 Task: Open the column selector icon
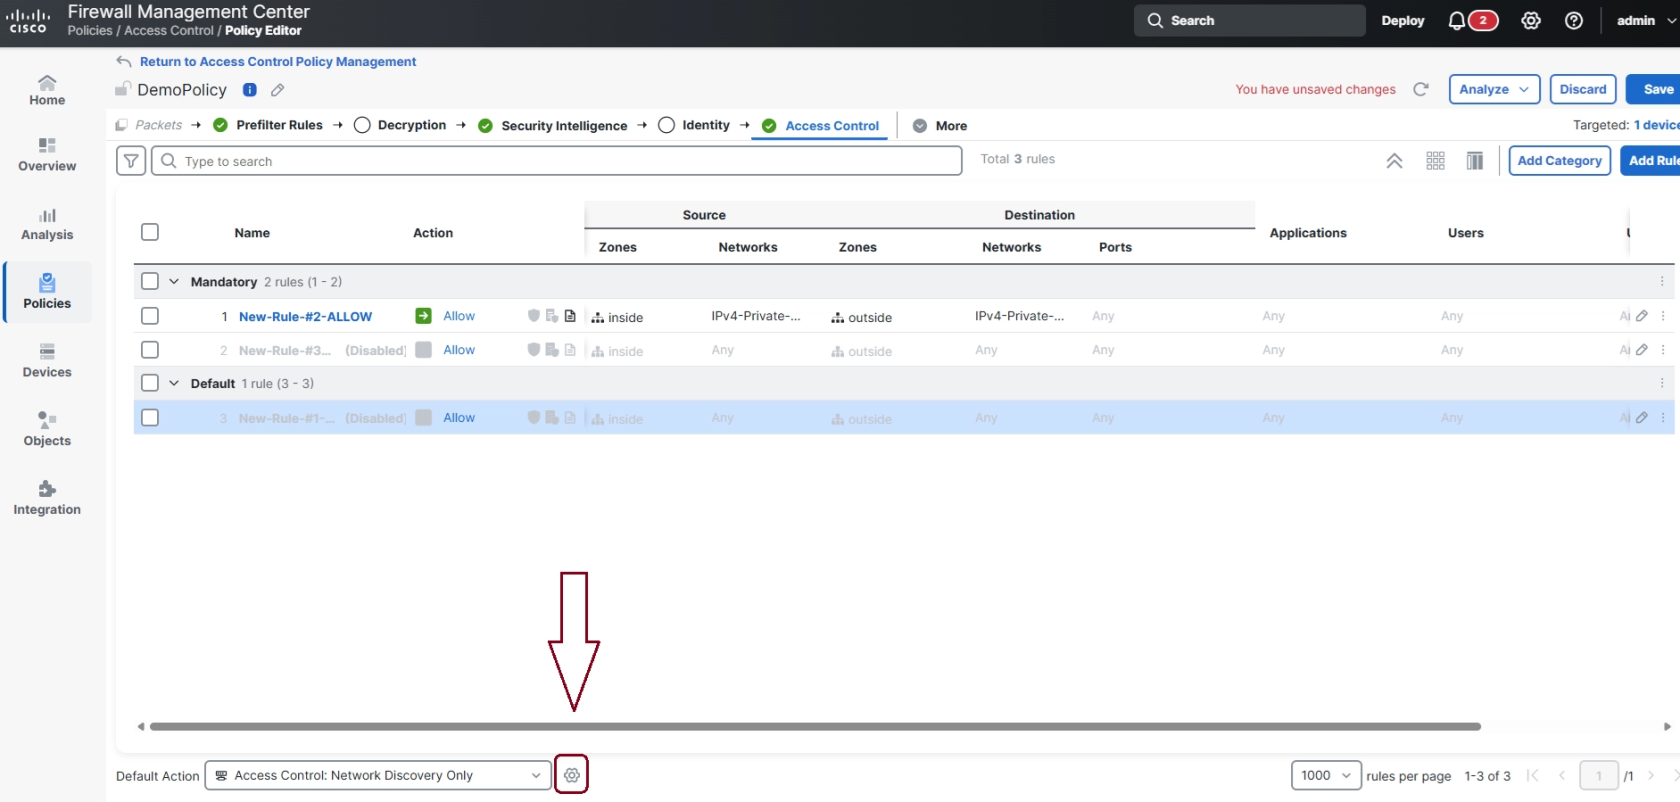pos(1475,161)
